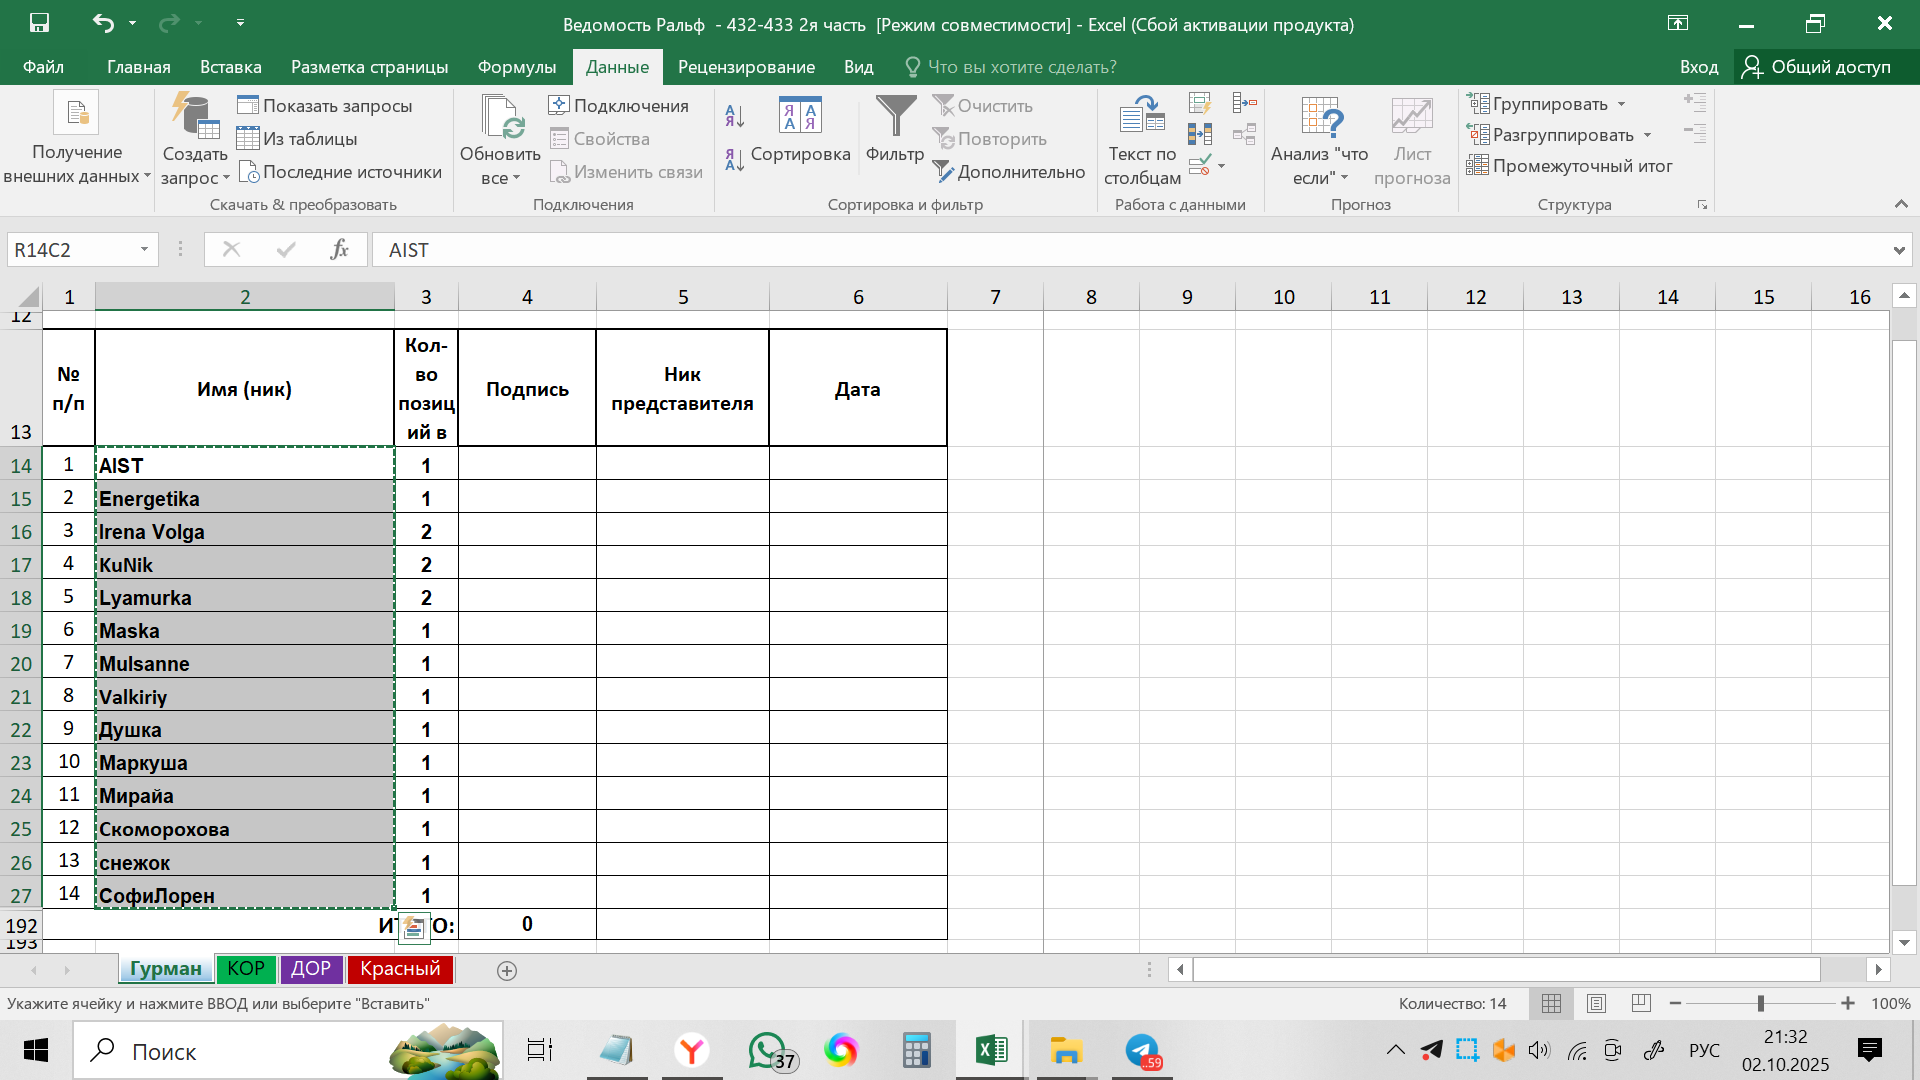
Task: Click the Refresh All icon
Action: (500, 117)
